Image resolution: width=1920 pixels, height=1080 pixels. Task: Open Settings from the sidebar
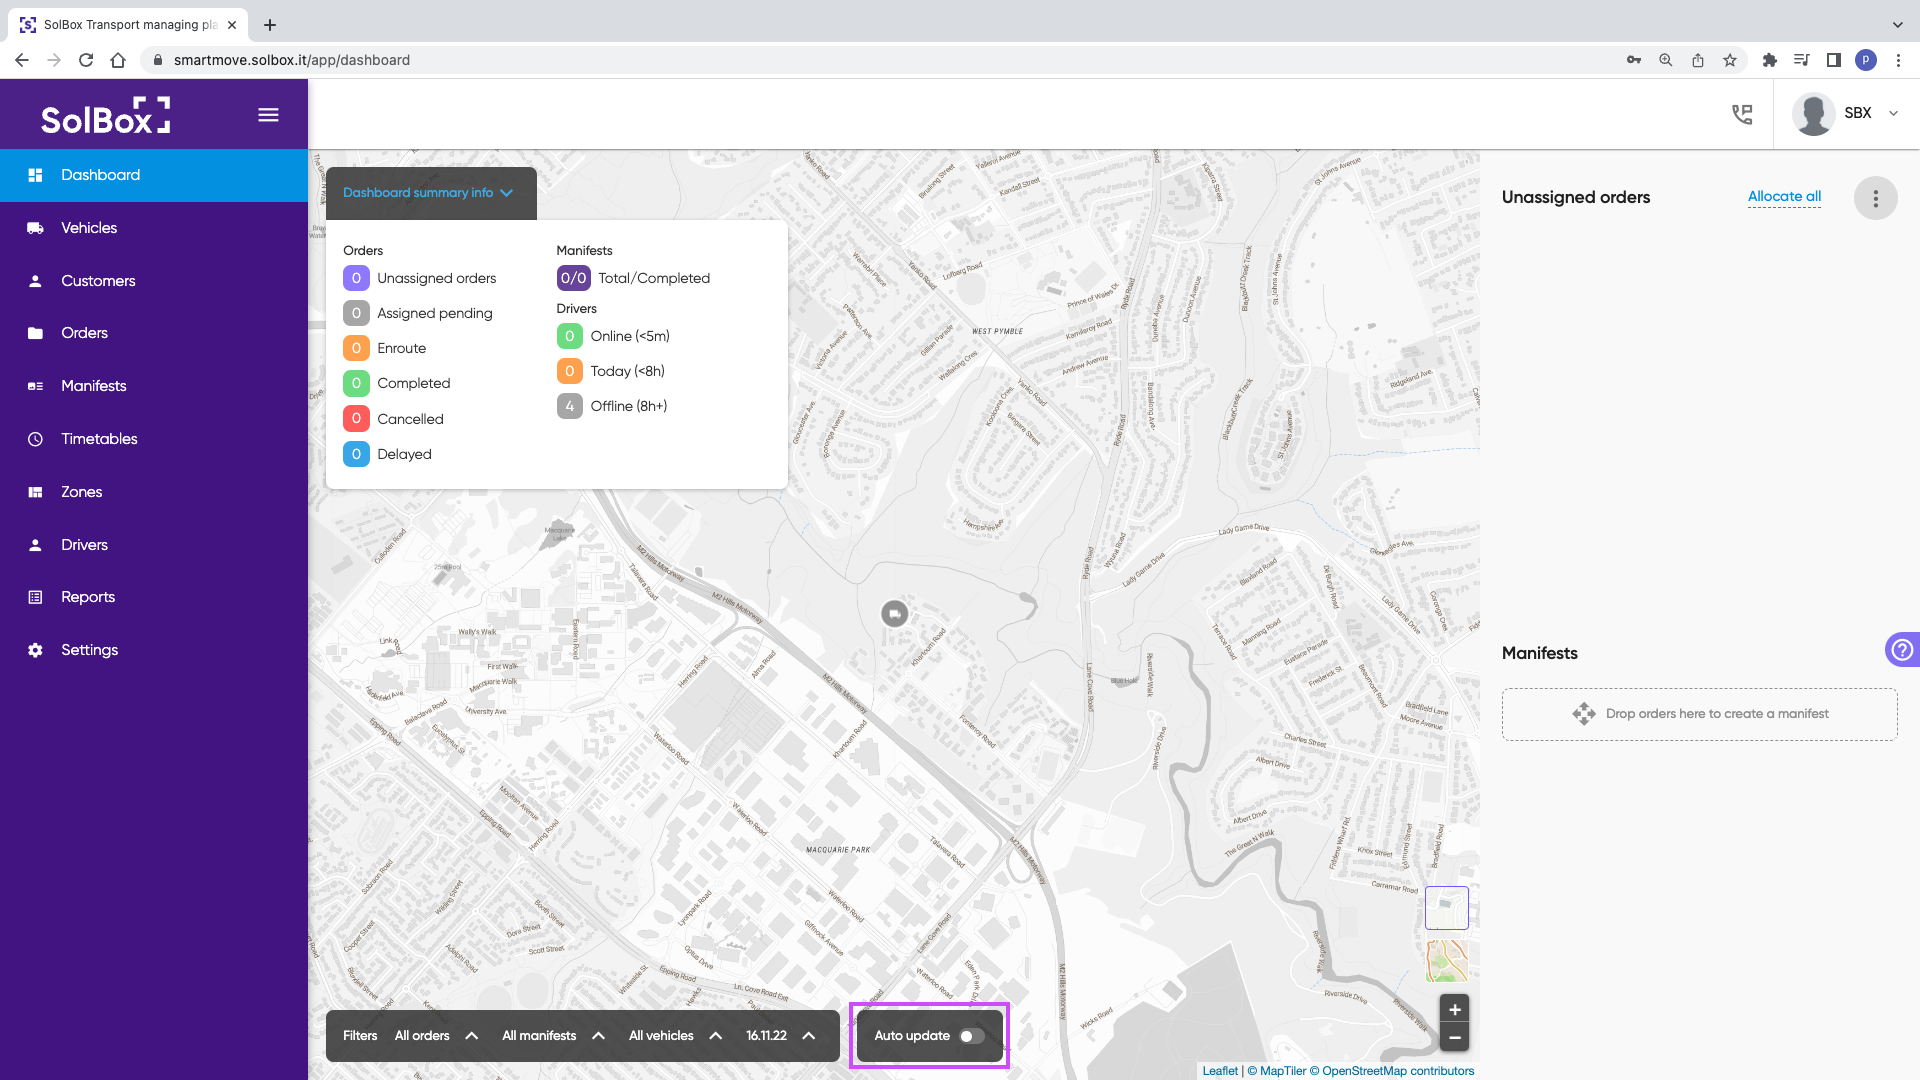[x=90, y=649]
